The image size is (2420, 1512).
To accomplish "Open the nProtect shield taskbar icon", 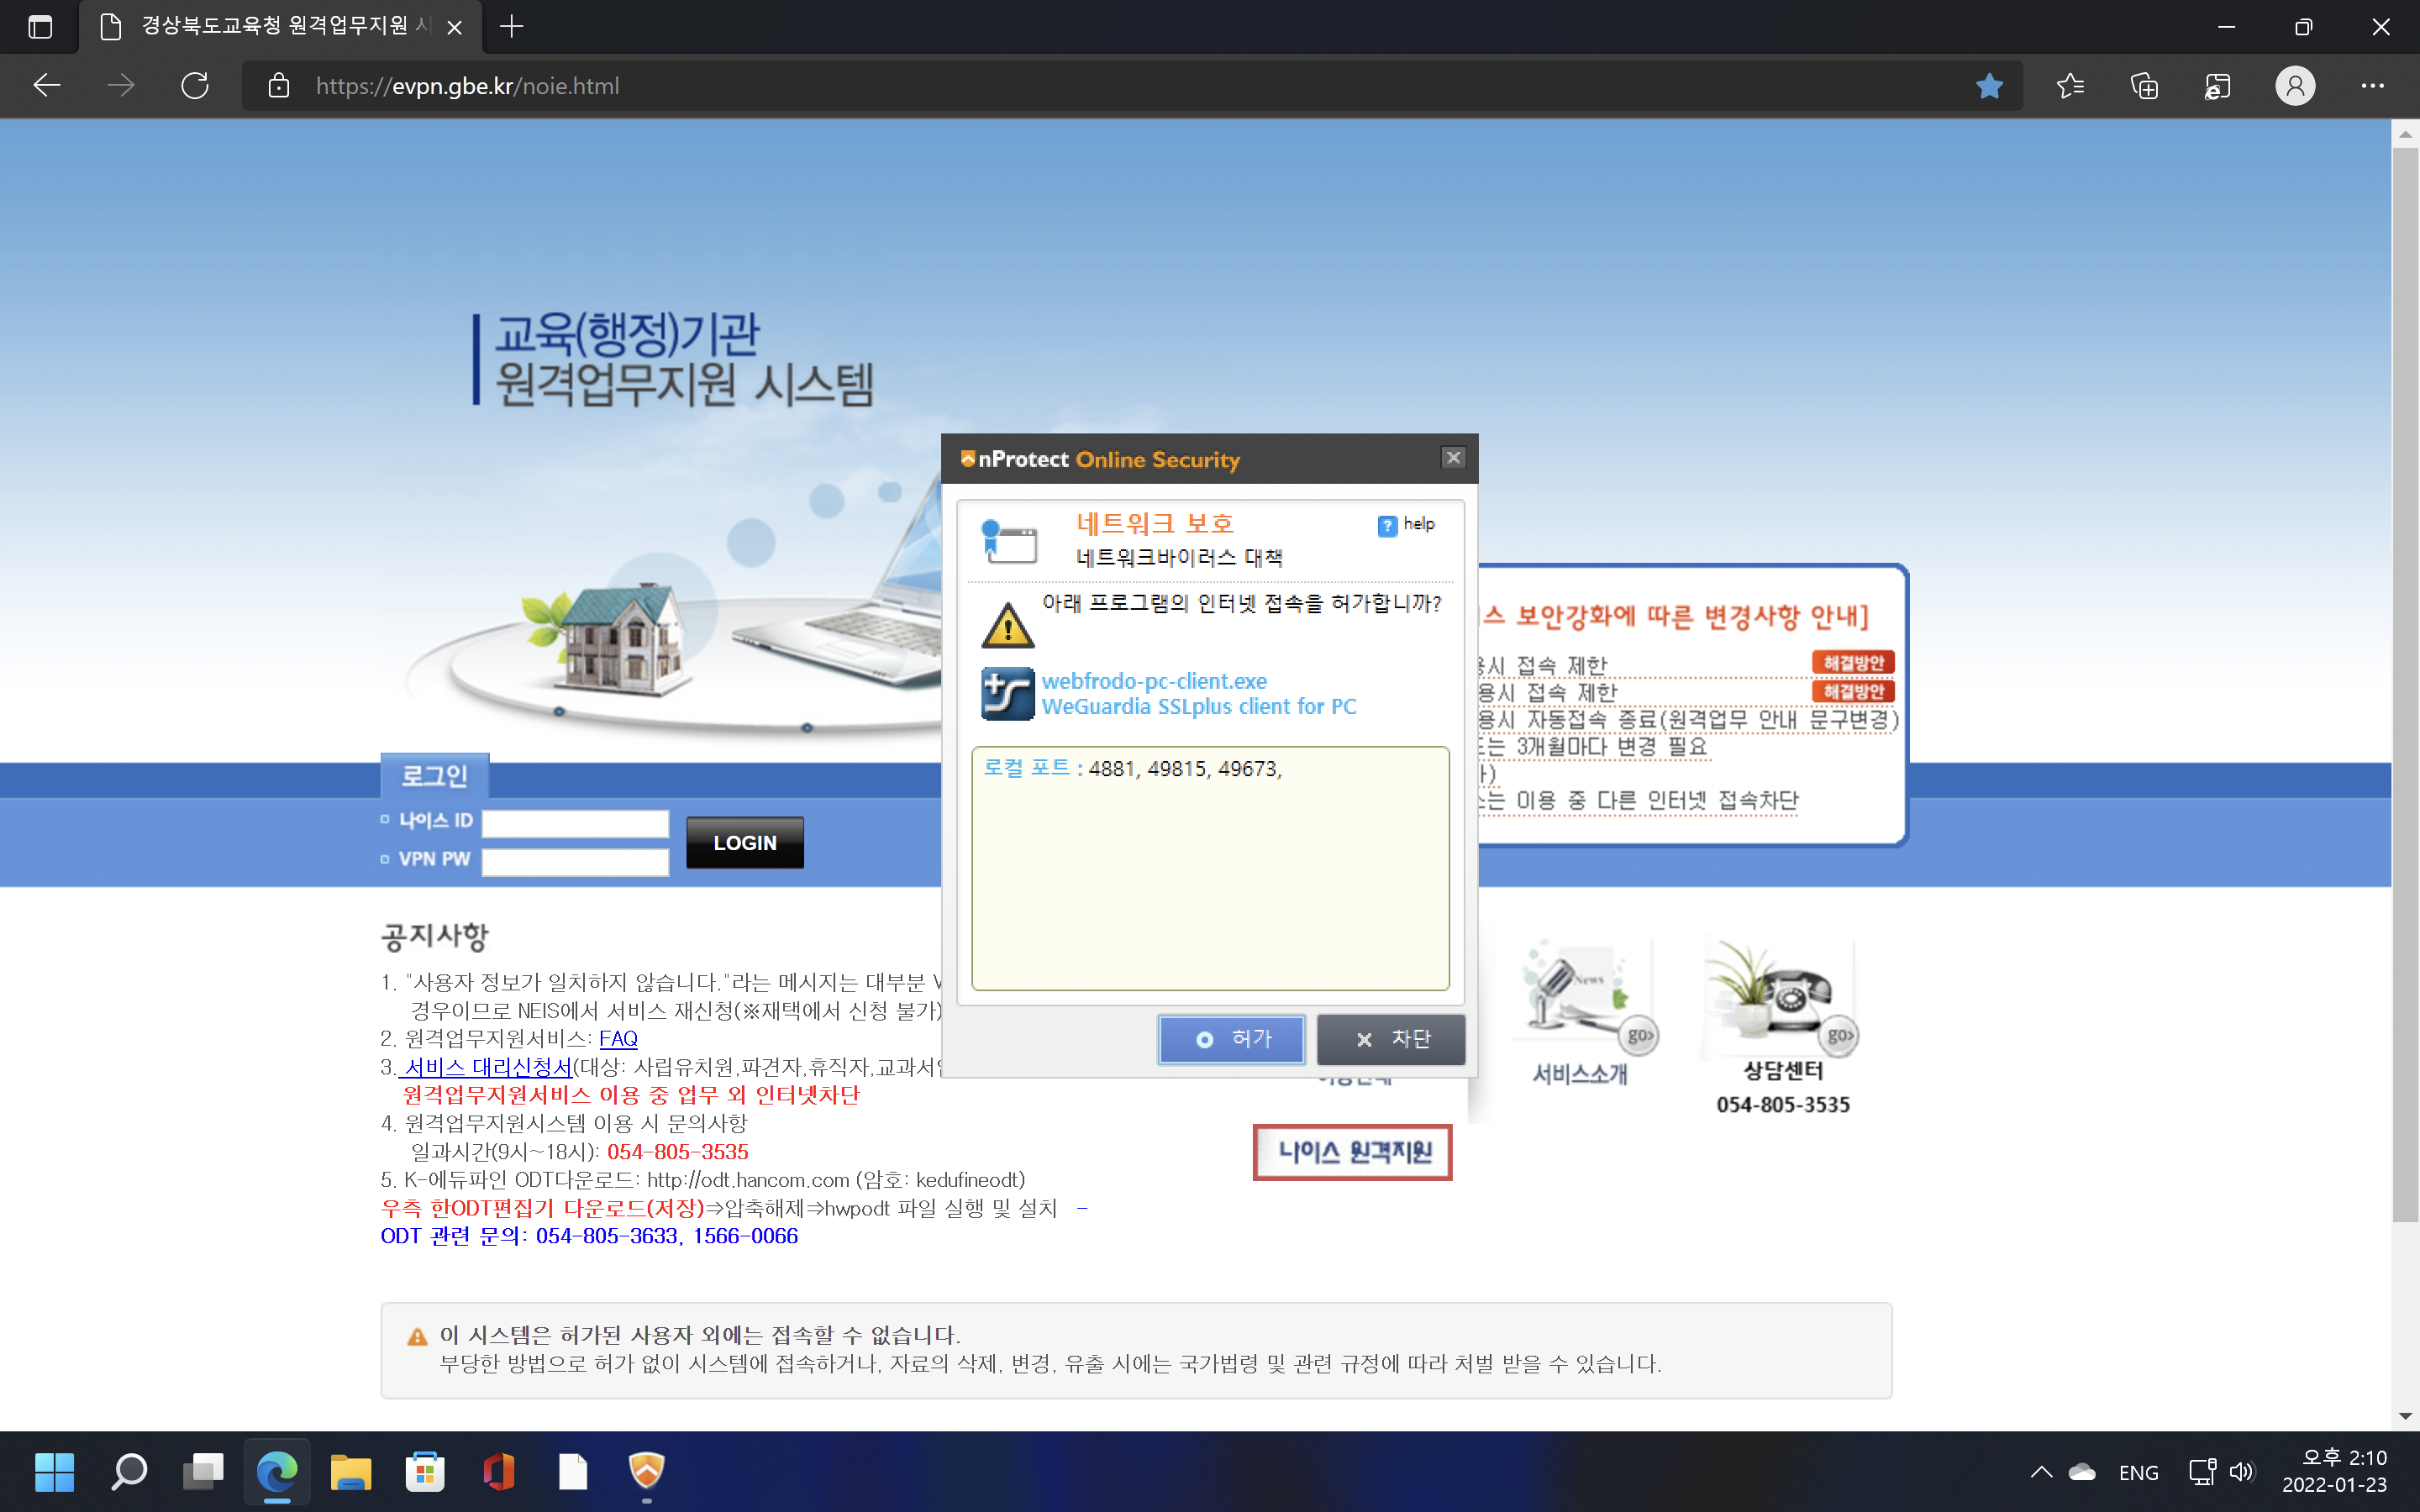I will pyautogui.click(x=646, y=1471).
